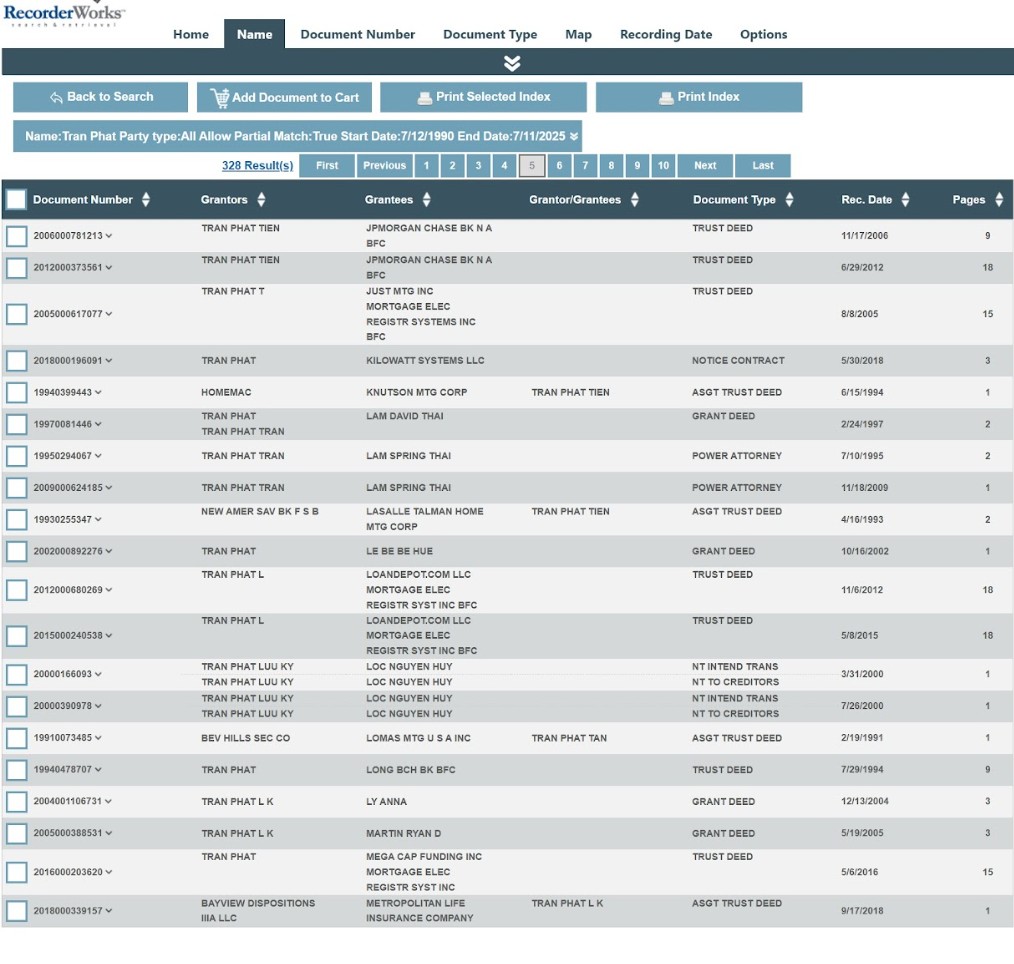Image resolution: width=1014 pixels, height=964 pixels.
Task: Tick the checkbox for document 2018000196091
Action: pos(16,361)
